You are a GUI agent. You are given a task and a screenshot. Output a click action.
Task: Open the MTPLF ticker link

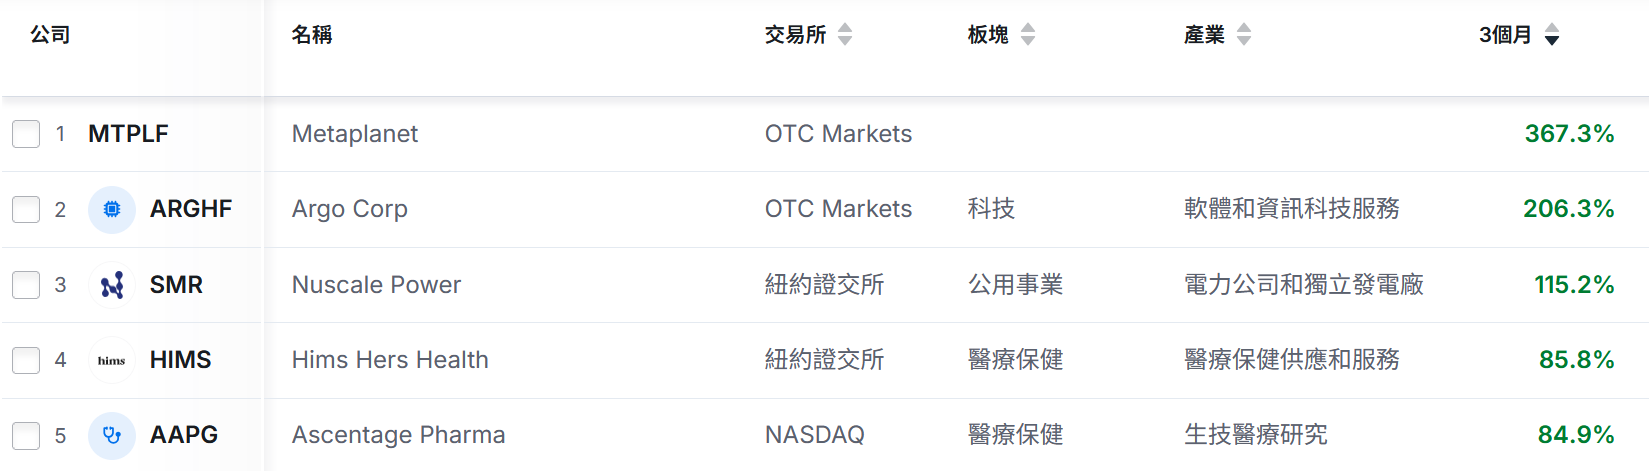pos(128,134)
